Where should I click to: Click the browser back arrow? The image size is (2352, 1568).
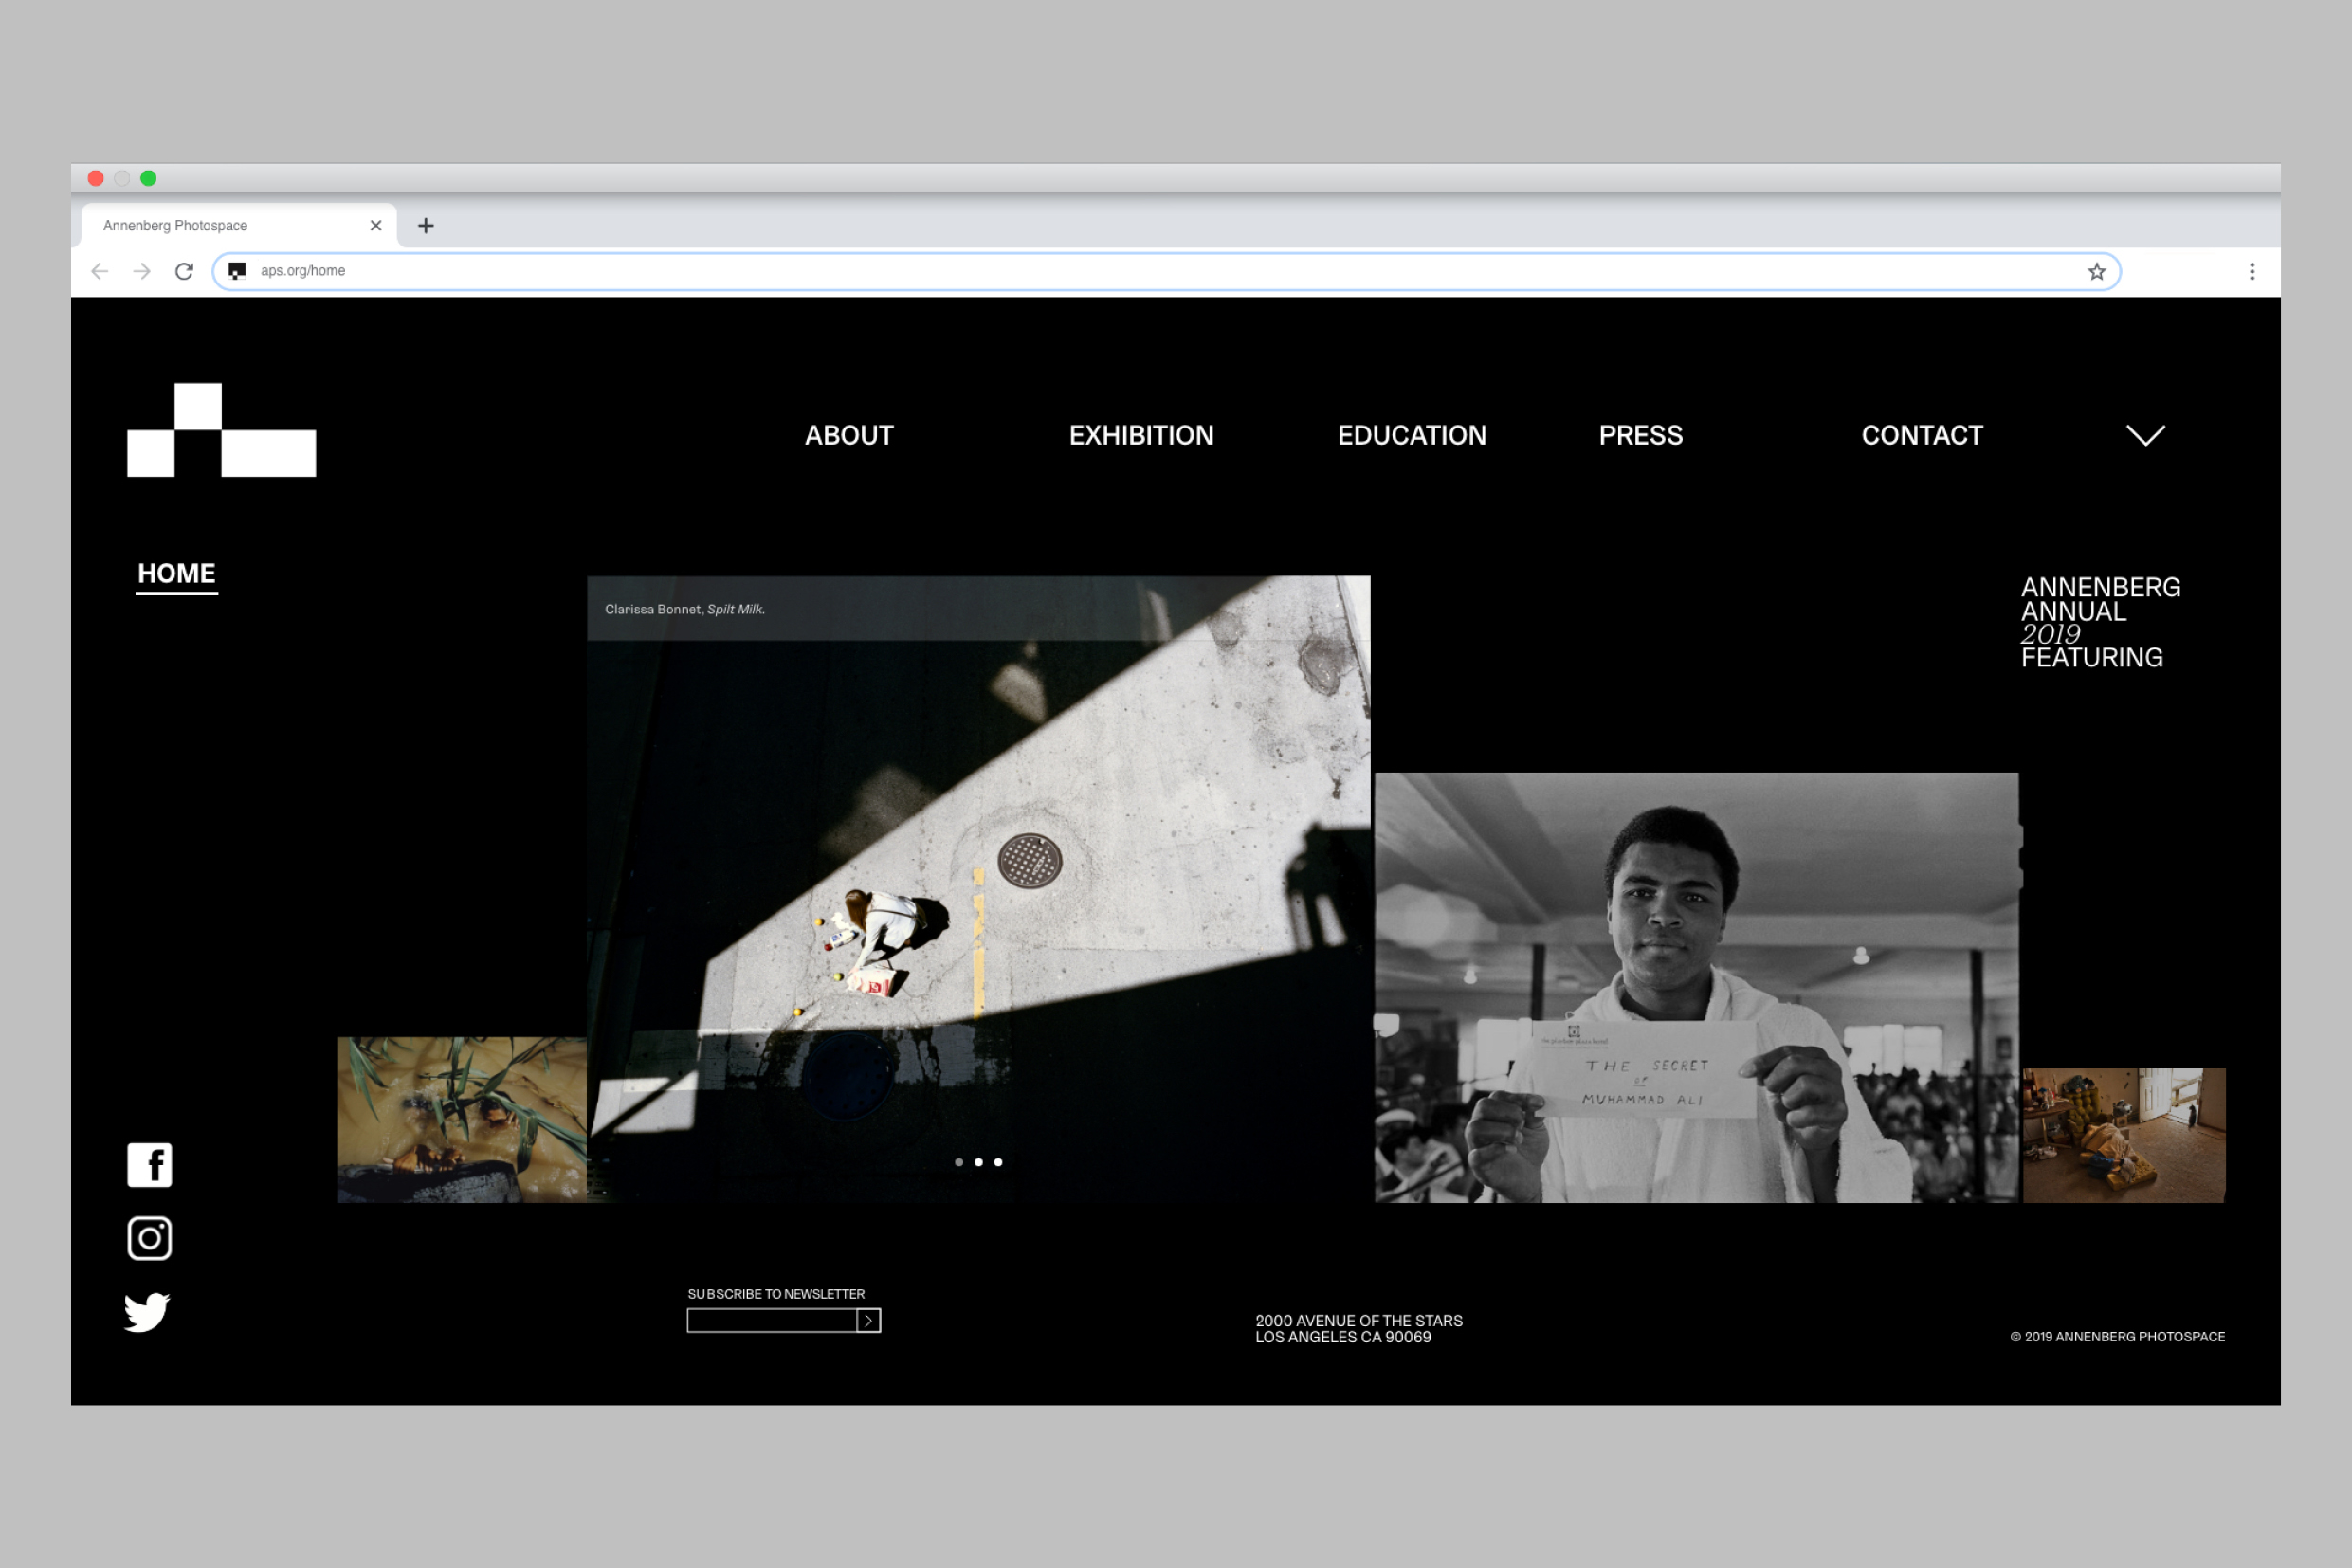pyautogui.click(x=100, y=271)
